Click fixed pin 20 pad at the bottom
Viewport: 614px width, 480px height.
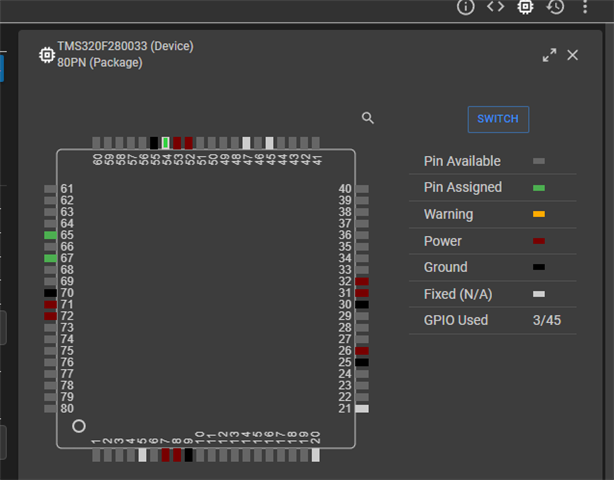316,455
